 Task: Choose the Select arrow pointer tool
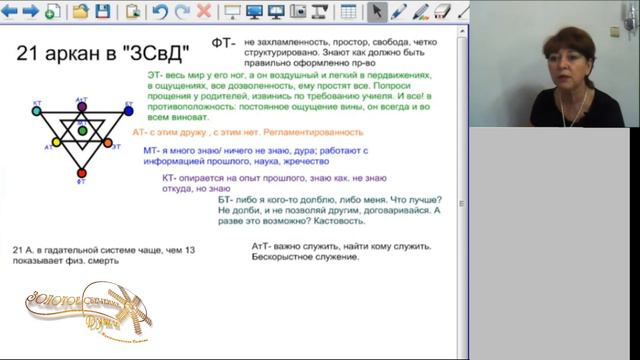click(x=377, y=11)
